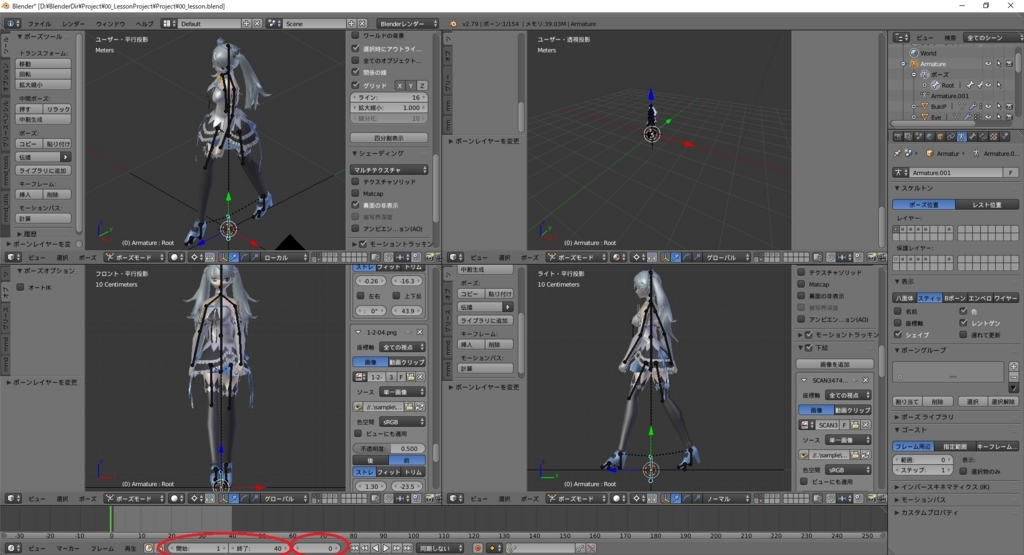Click the play animation button in timeline

(x=387, y=548)
